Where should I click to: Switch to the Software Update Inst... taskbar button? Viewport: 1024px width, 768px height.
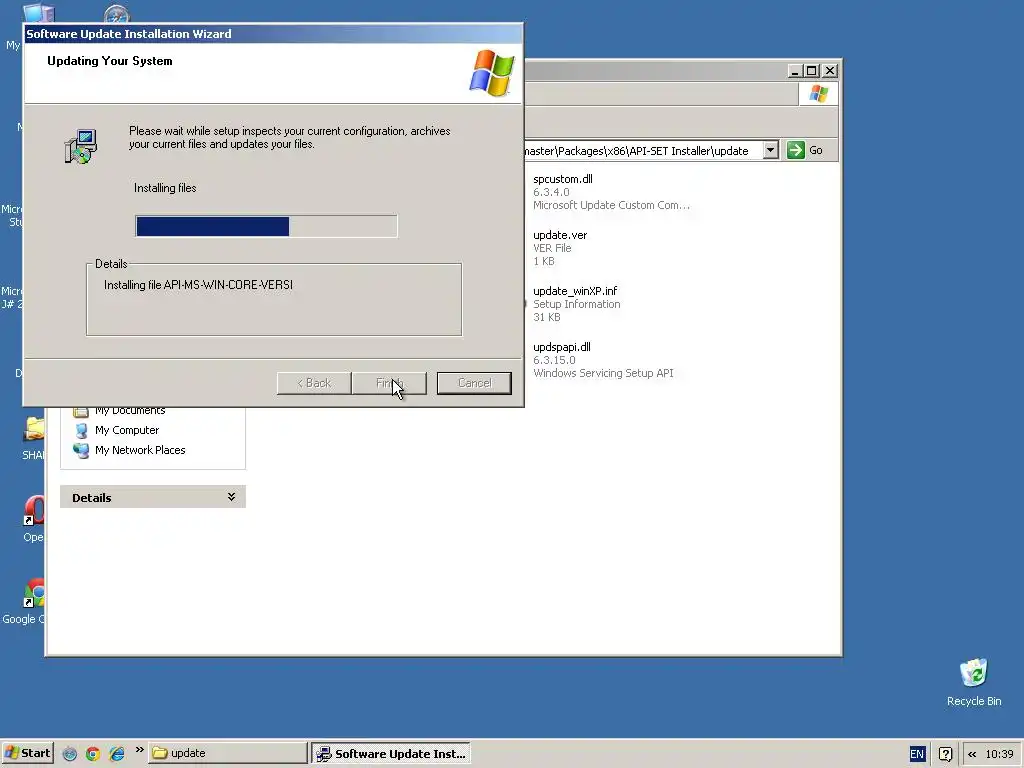click(x=391, y=753)
